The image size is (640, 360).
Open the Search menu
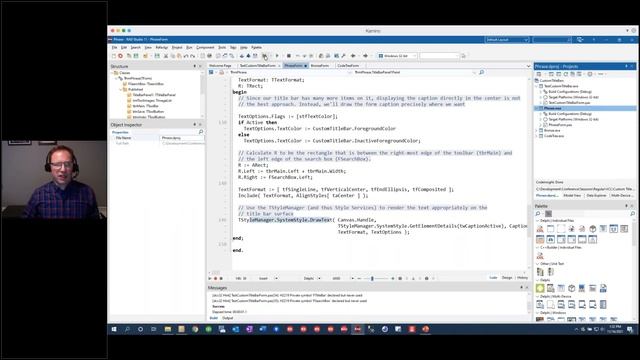(136, 48)
